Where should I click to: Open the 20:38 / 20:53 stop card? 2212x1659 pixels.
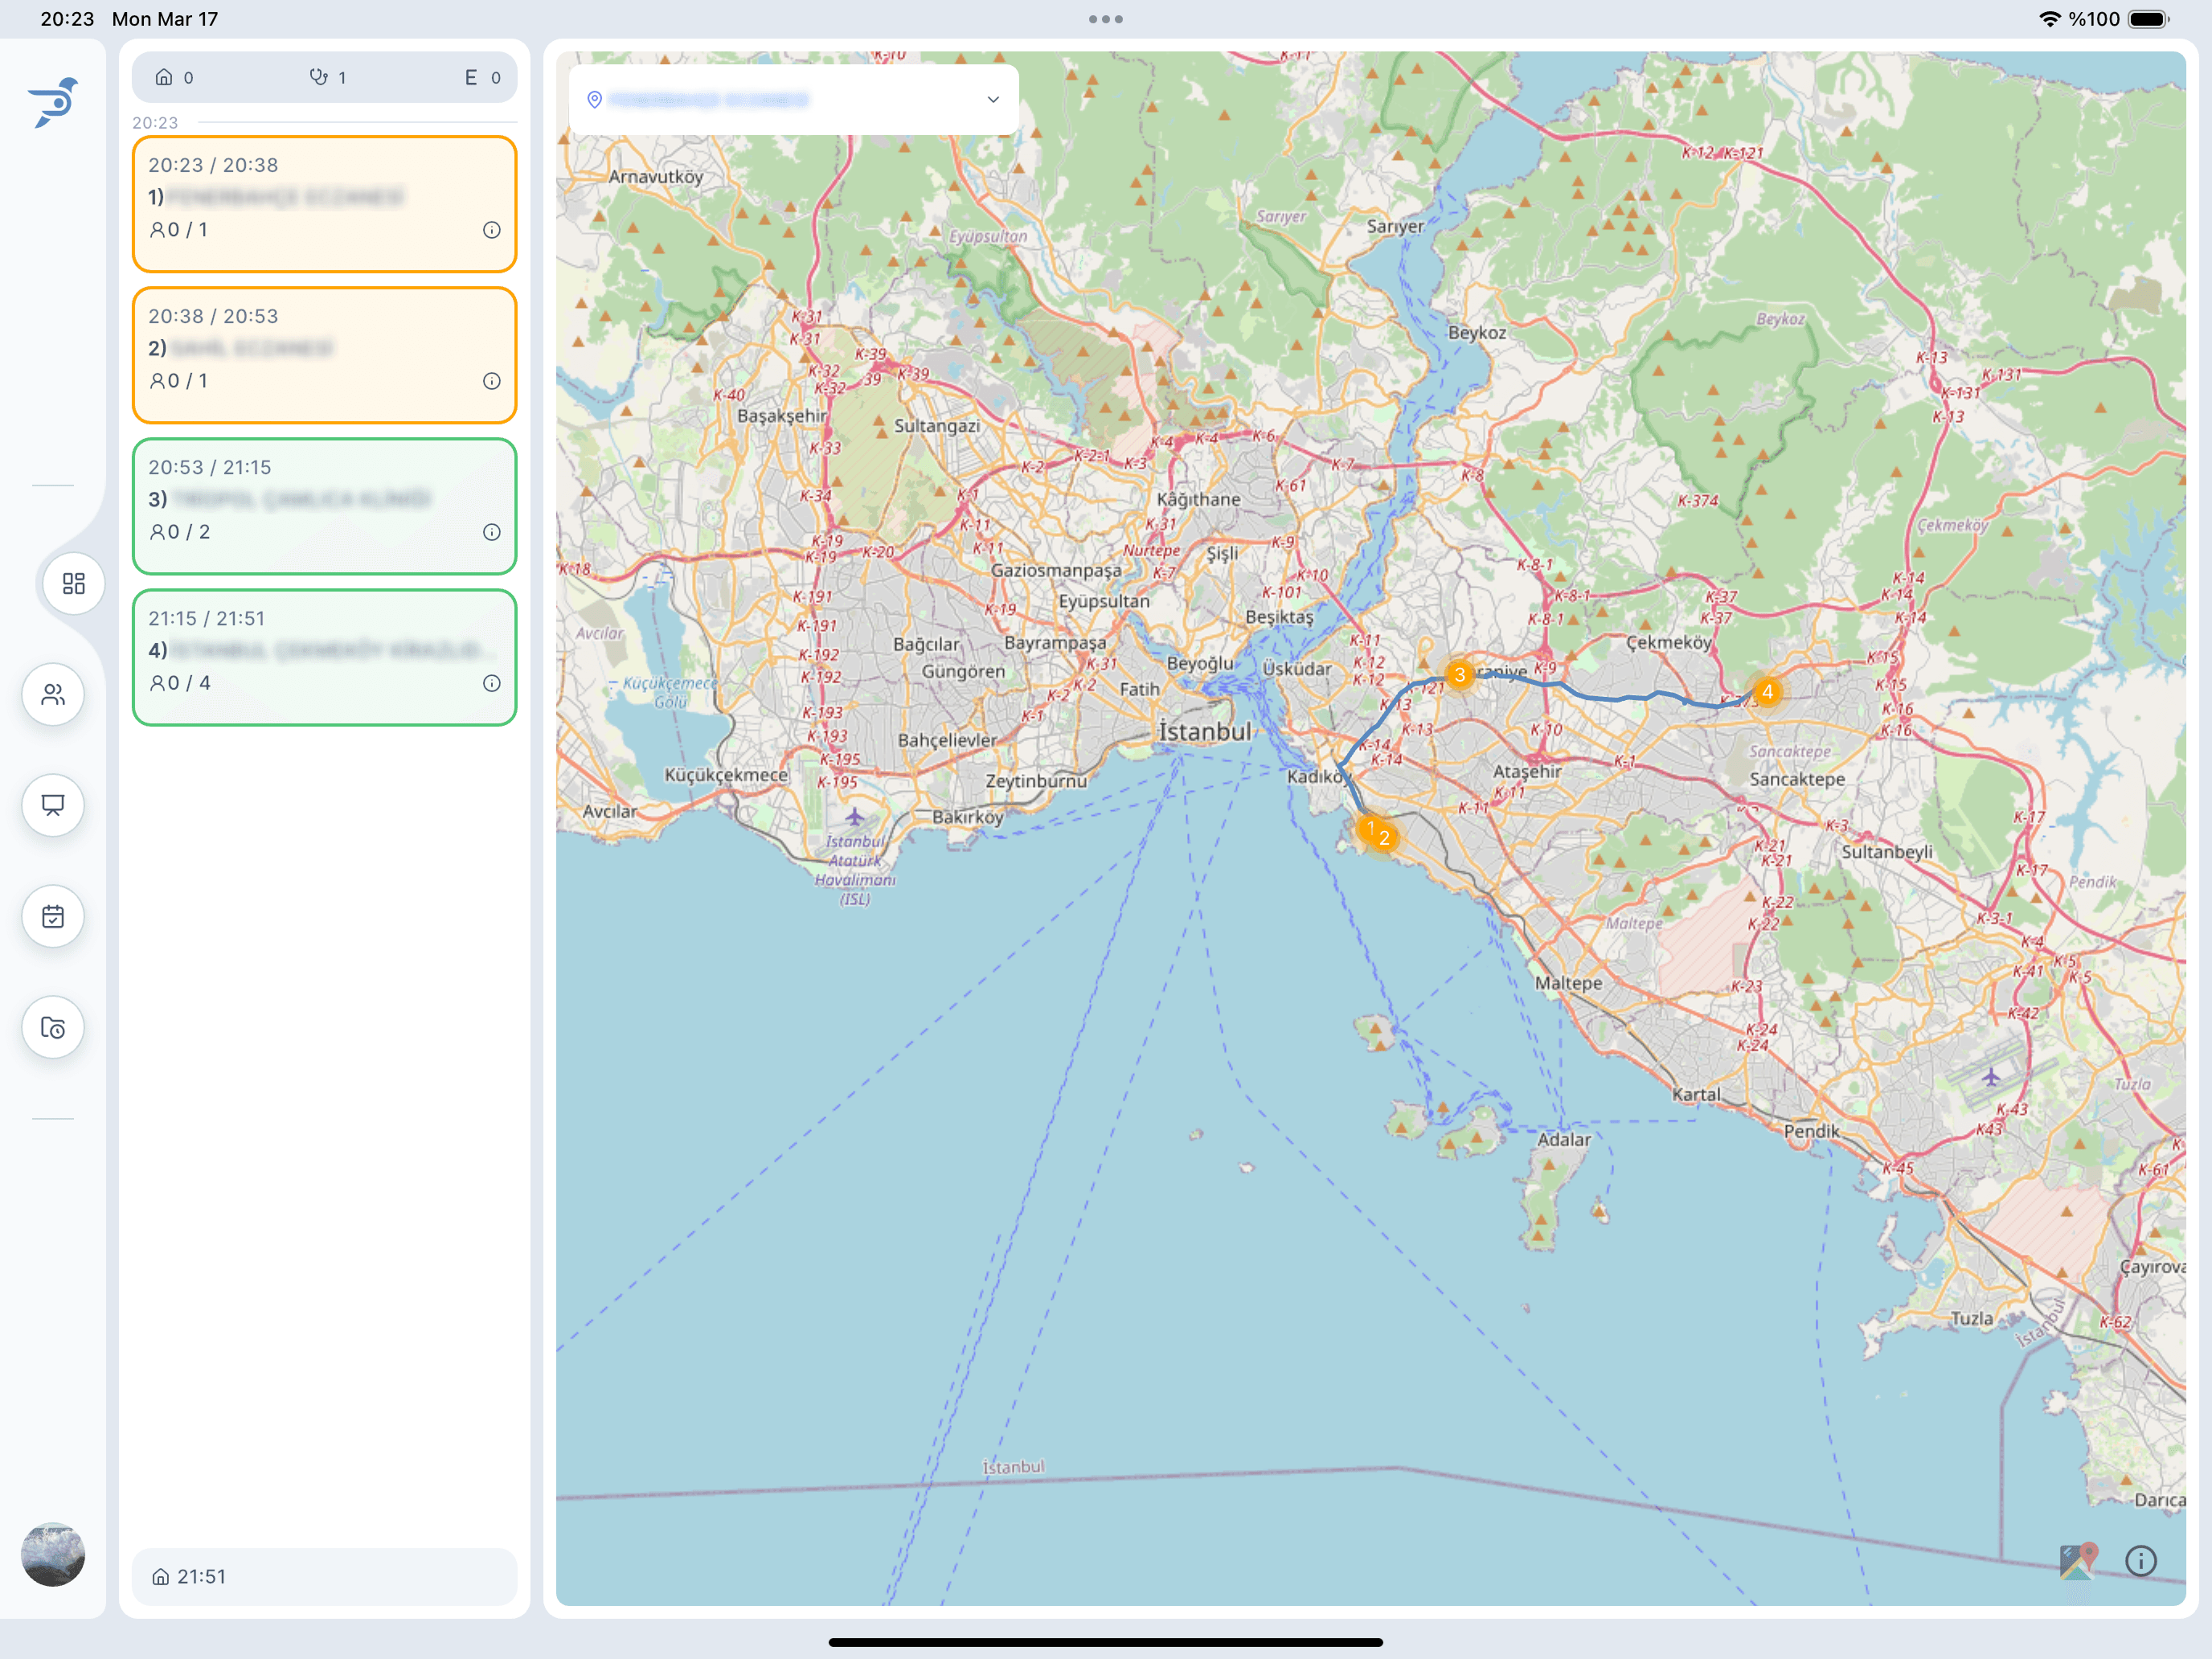324,355
